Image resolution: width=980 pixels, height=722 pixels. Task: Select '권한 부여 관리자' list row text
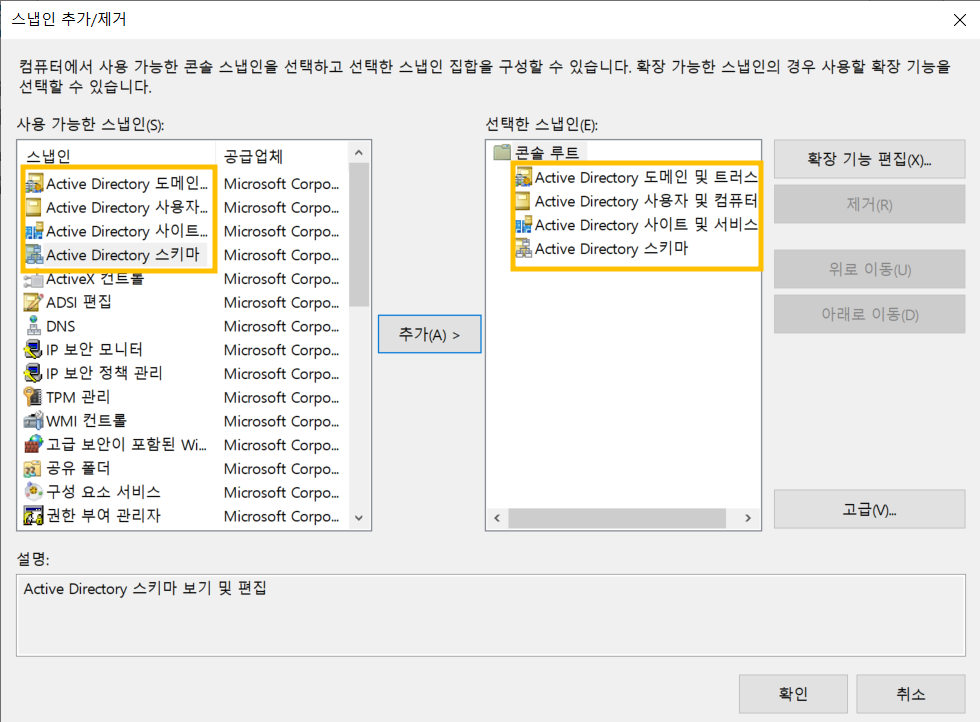pyautogui.click(x=103, y=516)
